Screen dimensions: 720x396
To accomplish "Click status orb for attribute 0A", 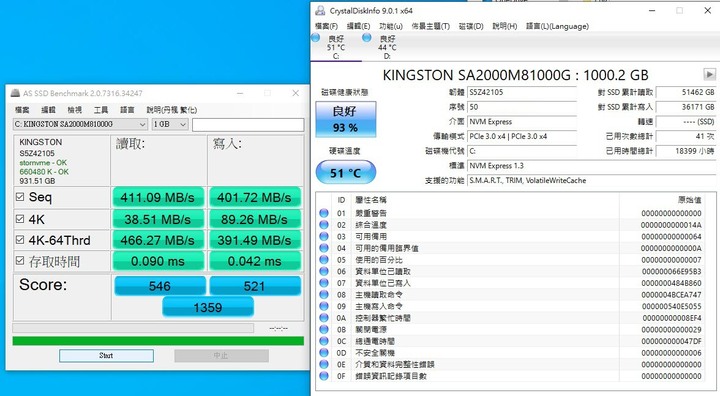I will (x=324, y=318).
